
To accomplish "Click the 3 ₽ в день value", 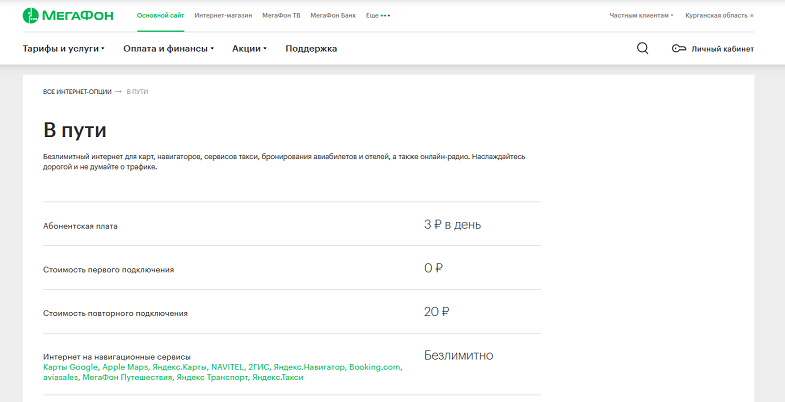I will pyautogui.click(x=453, y=225).
